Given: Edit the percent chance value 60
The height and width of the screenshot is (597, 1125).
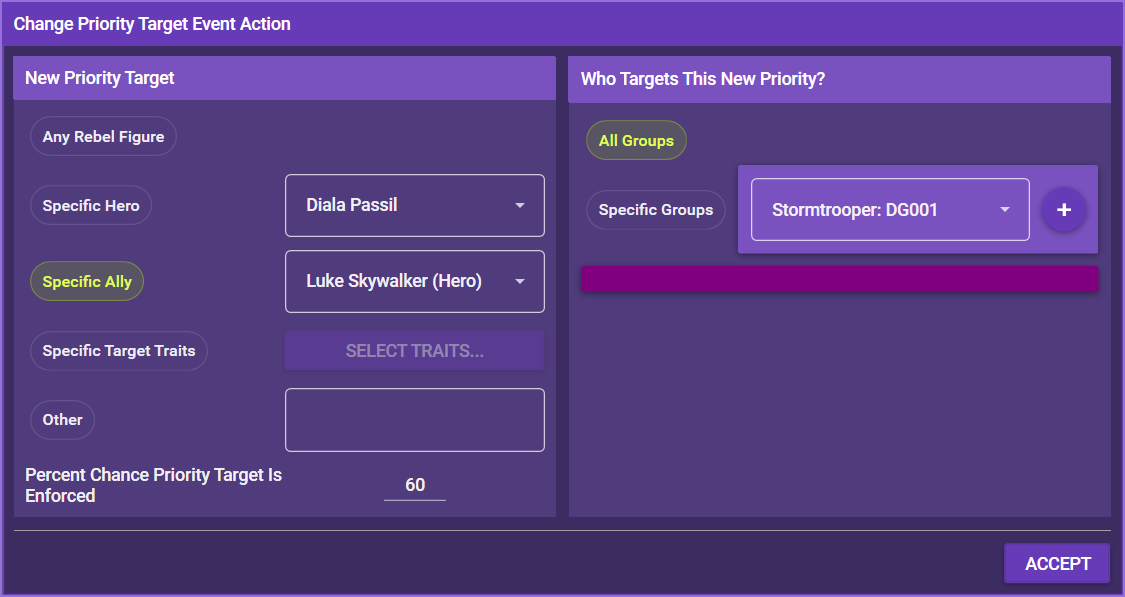Looking at the screenshot, I should (x=415, y=485).
